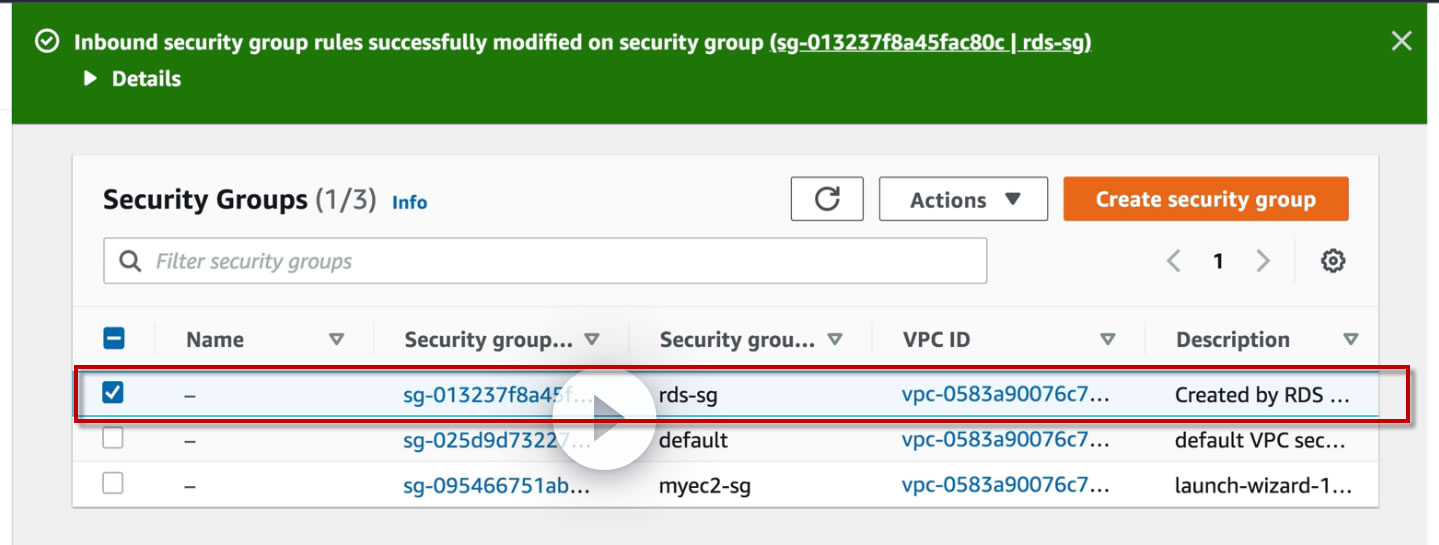The width and height of the screenshot is (1439, 545).
Task: Sort by the Name column arrow
Action: 336,339
